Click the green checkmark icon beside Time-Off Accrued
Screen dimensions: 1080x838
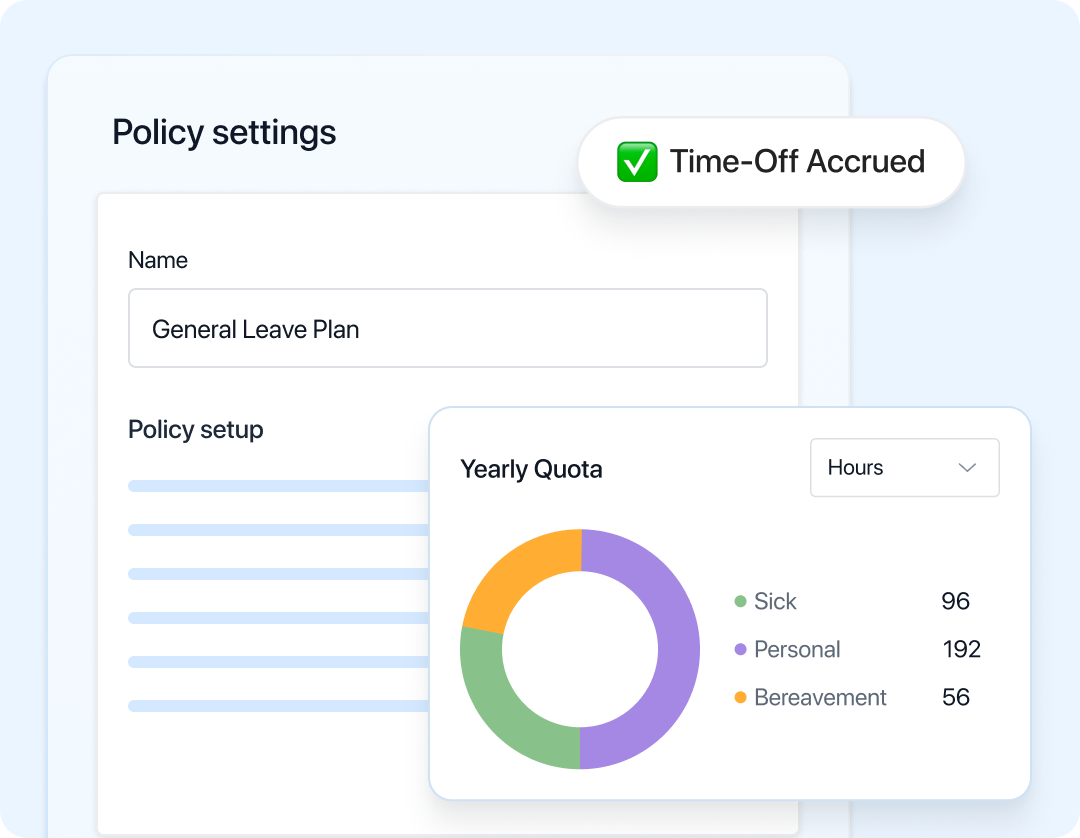pyautogui.click(x=637, y=162)
